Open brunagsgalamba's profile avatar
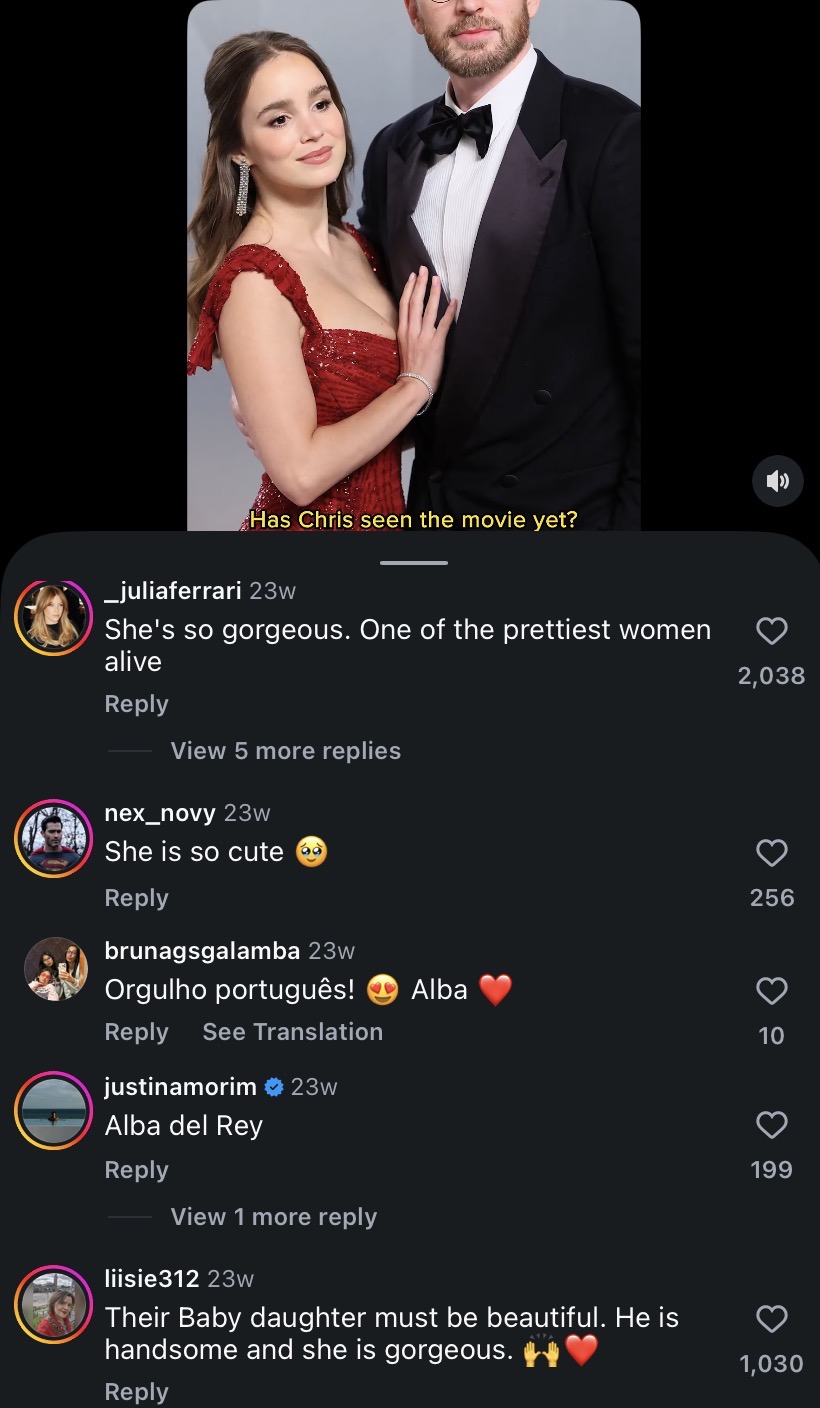Viewport: 820px width, 1408px height. 55,969
